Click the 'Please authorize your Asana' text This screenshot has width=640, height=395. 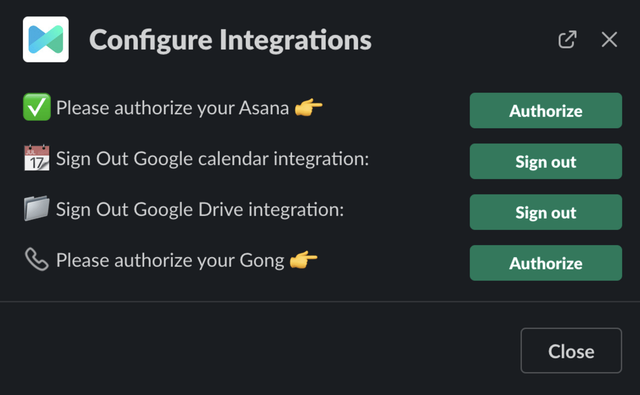tap(172, 108)
